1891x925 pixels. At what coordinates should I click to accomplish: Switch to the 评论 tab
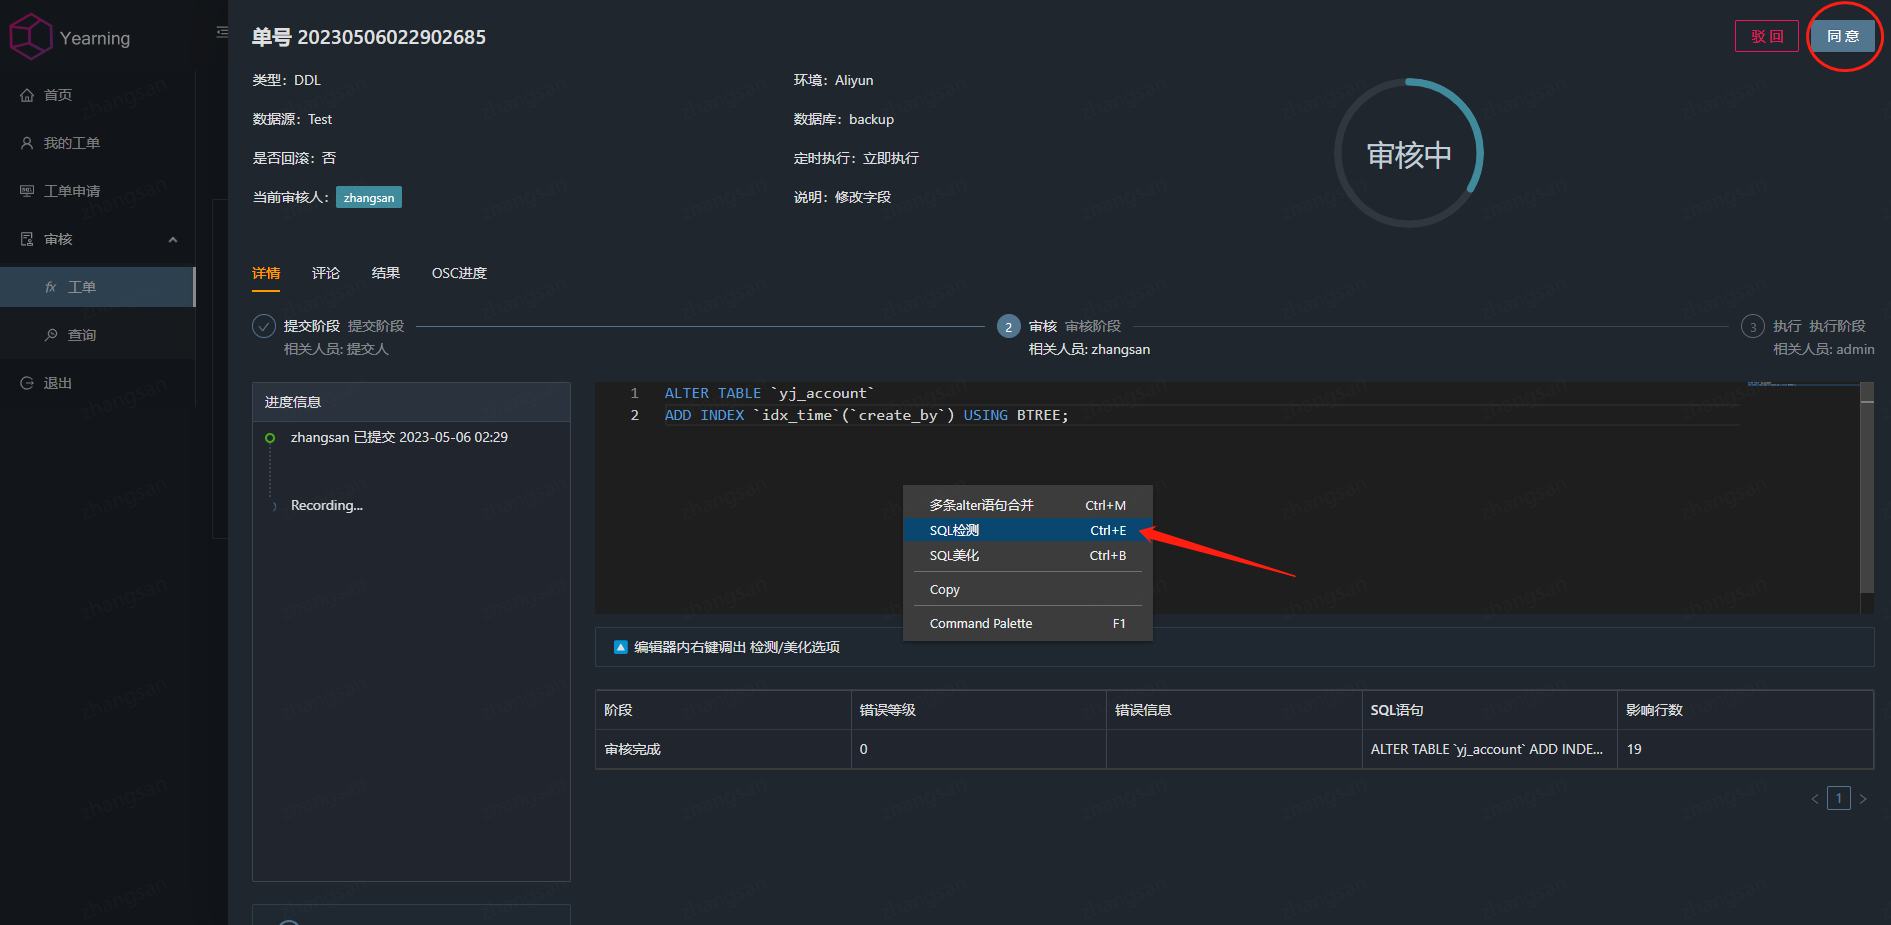click(326, 273)
